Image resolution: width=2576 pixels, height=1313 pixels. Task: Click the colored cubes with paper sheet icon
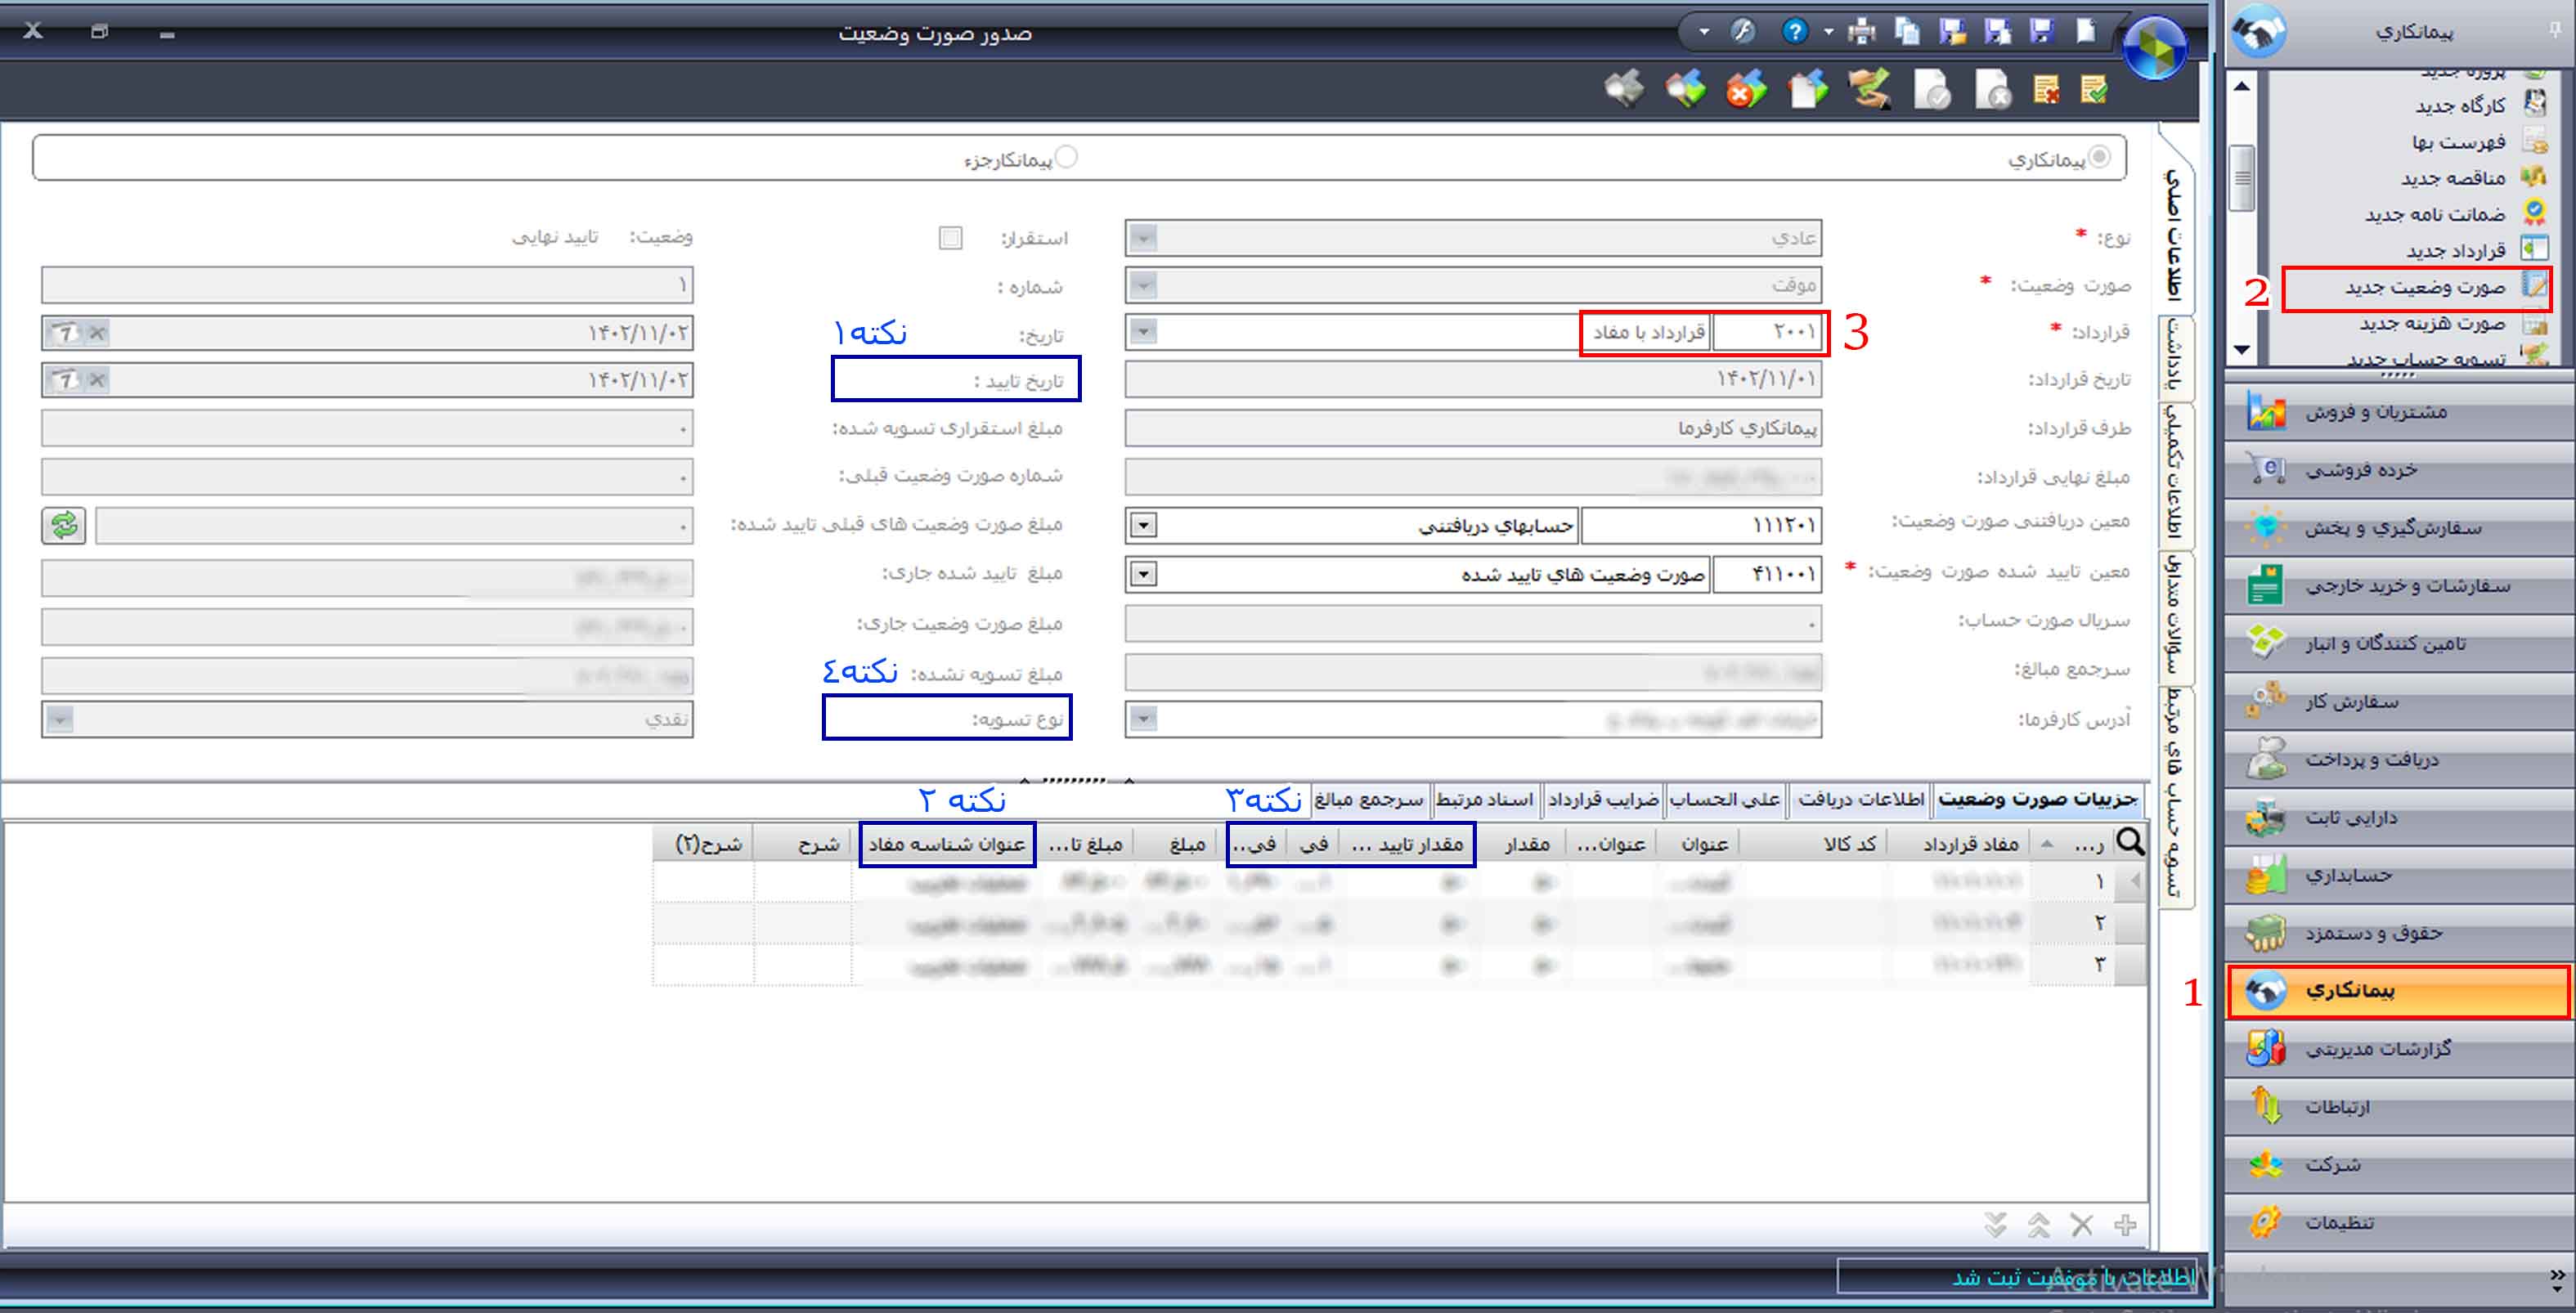click(1809, 90)
